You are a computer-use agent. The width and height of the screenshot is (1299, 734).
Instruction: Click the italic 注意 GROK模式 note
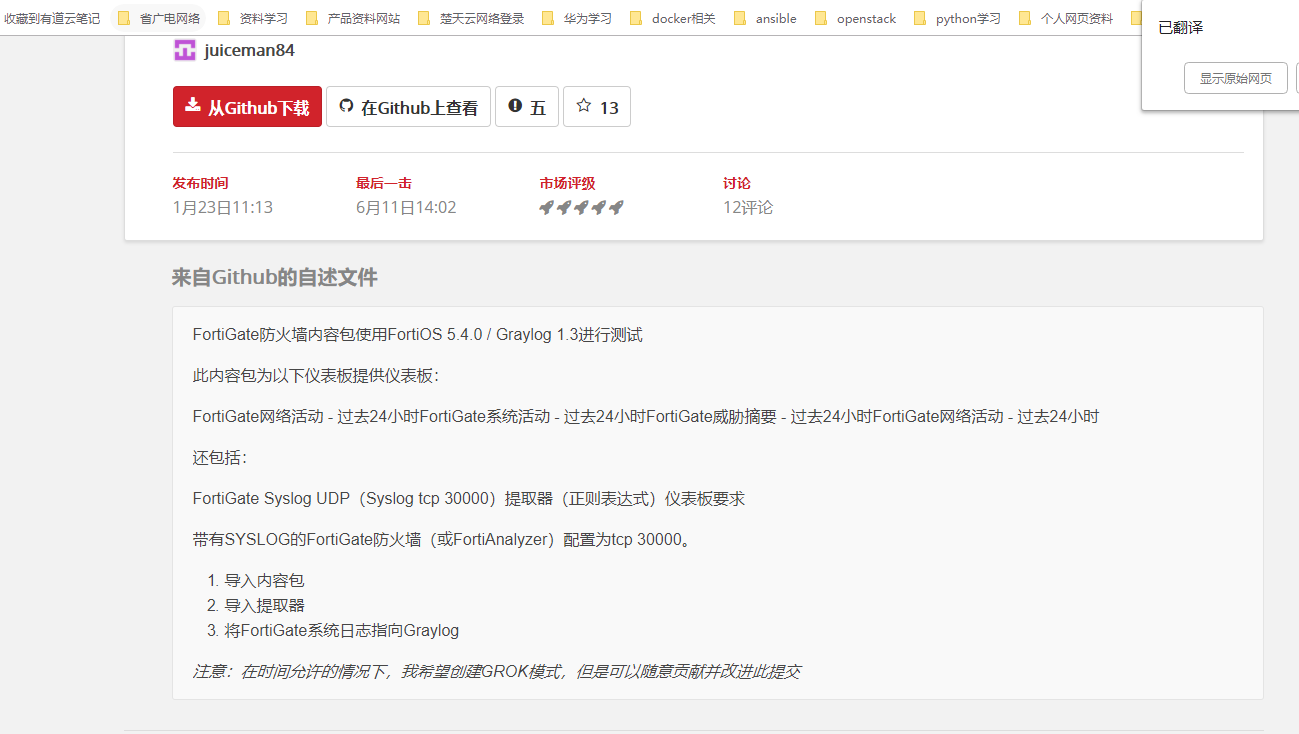click(x=496, y=672)
